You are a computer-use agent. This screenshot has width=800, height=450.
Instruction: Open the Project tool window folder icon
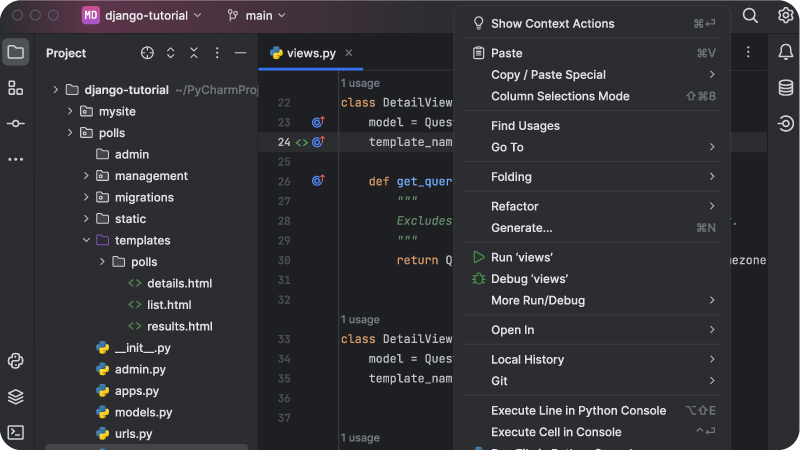tap(16, 52)
